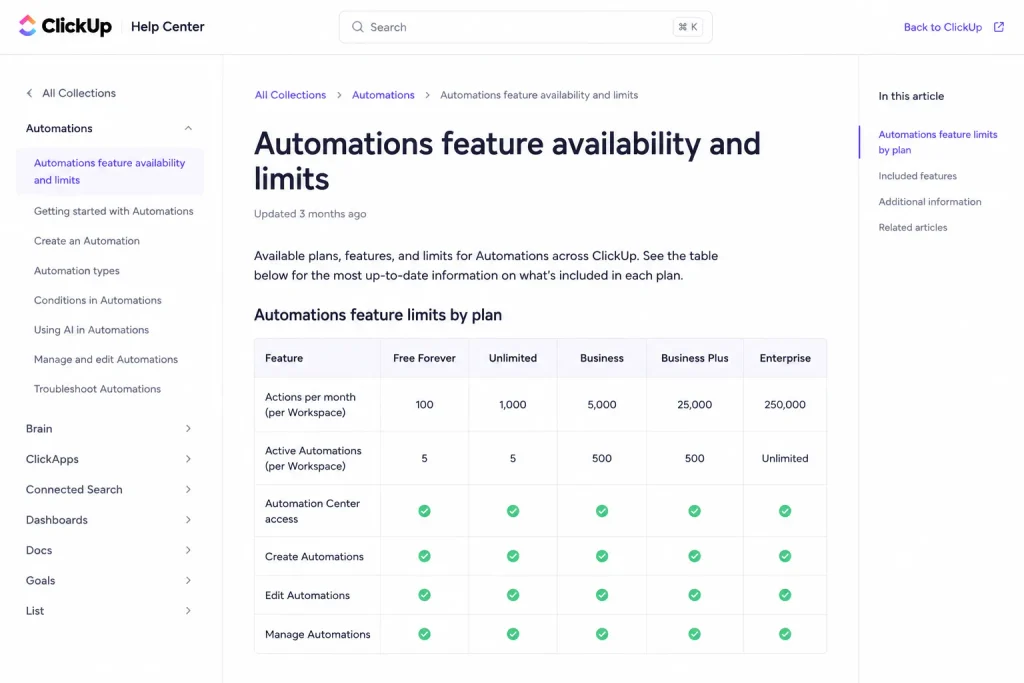Expand the ClickApps collection chevron
The height and width of the screenshot is (683, 1024).
(188, 459)
